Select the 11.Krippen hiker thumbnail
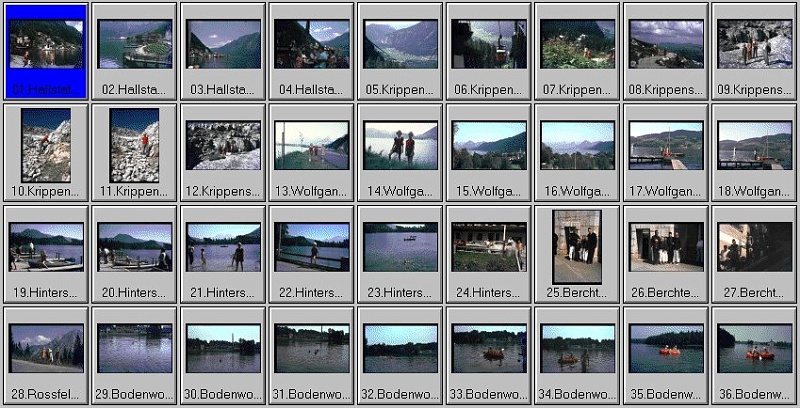The height and width of the screenshot is (408, 800). click(134, 145)
